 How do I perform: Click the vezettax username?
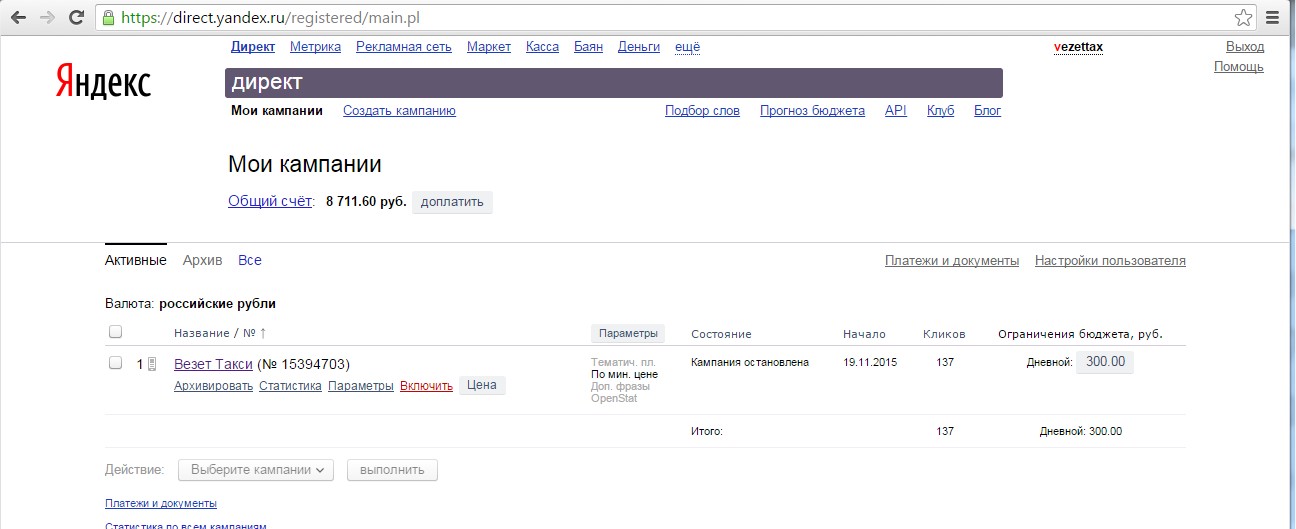(1078, 47)
